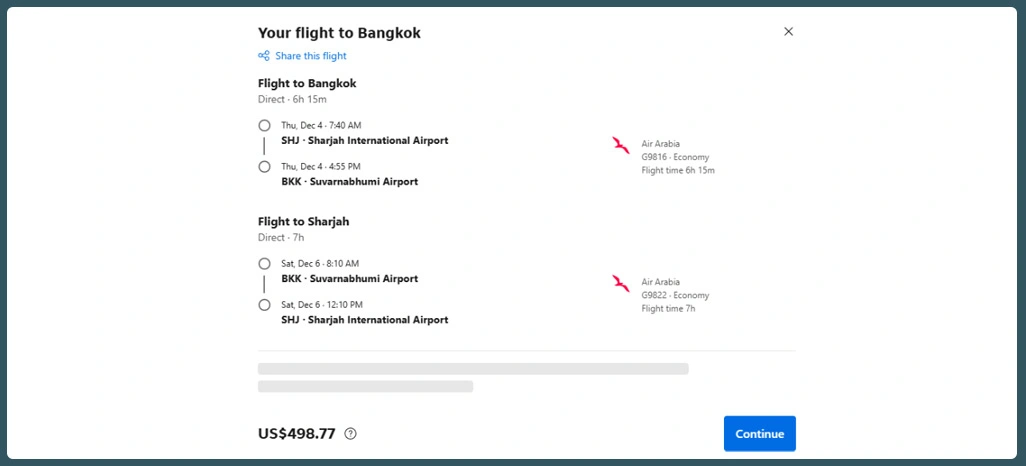The width and height of the screenshot is (1026, 466).
Task: Click the SHJ departure circle marker on Dec 4
Action: pos(264,126)
